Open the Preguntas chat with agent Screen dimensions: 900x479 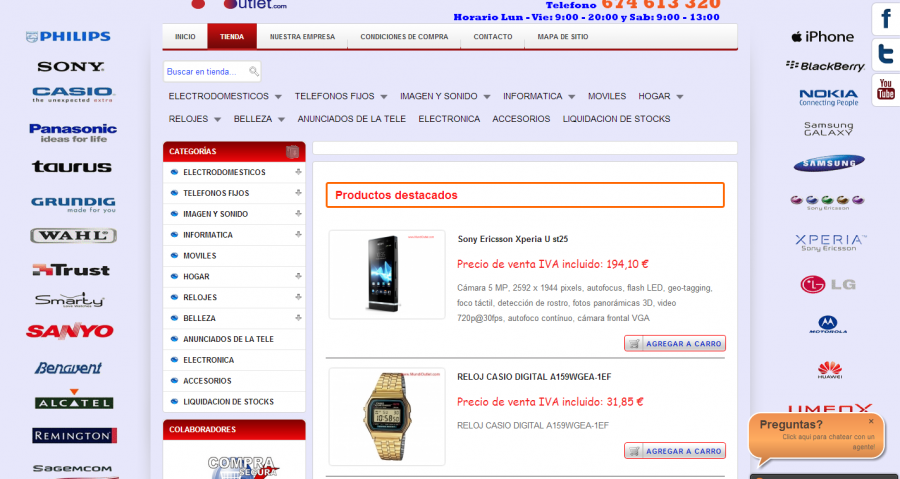point(817,437)
